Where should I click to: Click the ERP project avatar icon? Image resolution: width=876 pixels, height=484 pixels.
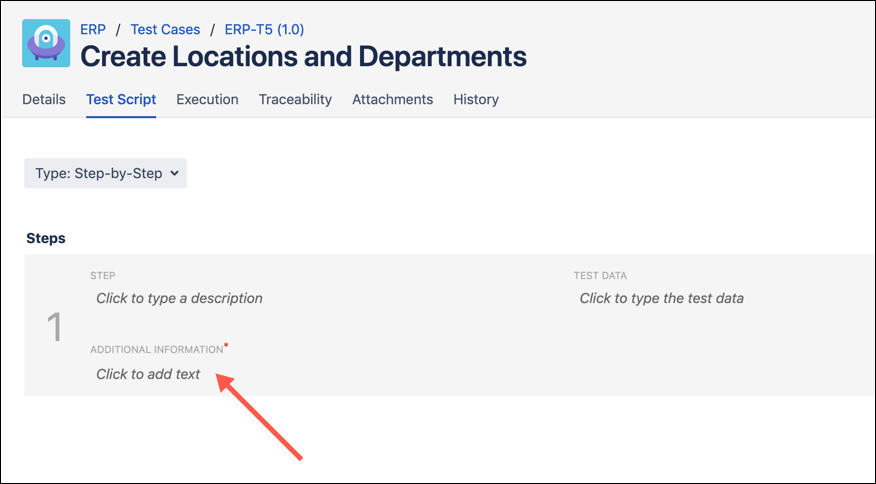click(x=46, y=43)
